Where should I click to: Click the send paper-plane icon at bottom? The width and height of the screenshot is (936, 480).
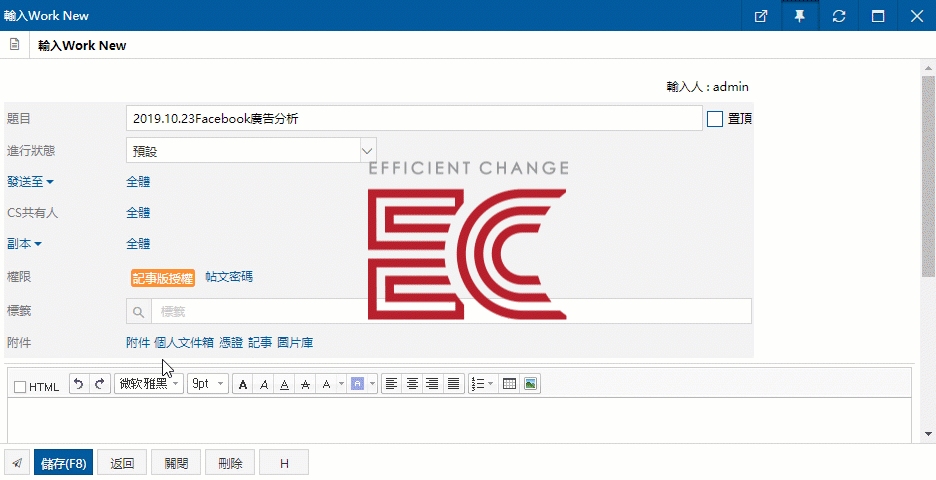pyautogui.click(x=17, y=463)
